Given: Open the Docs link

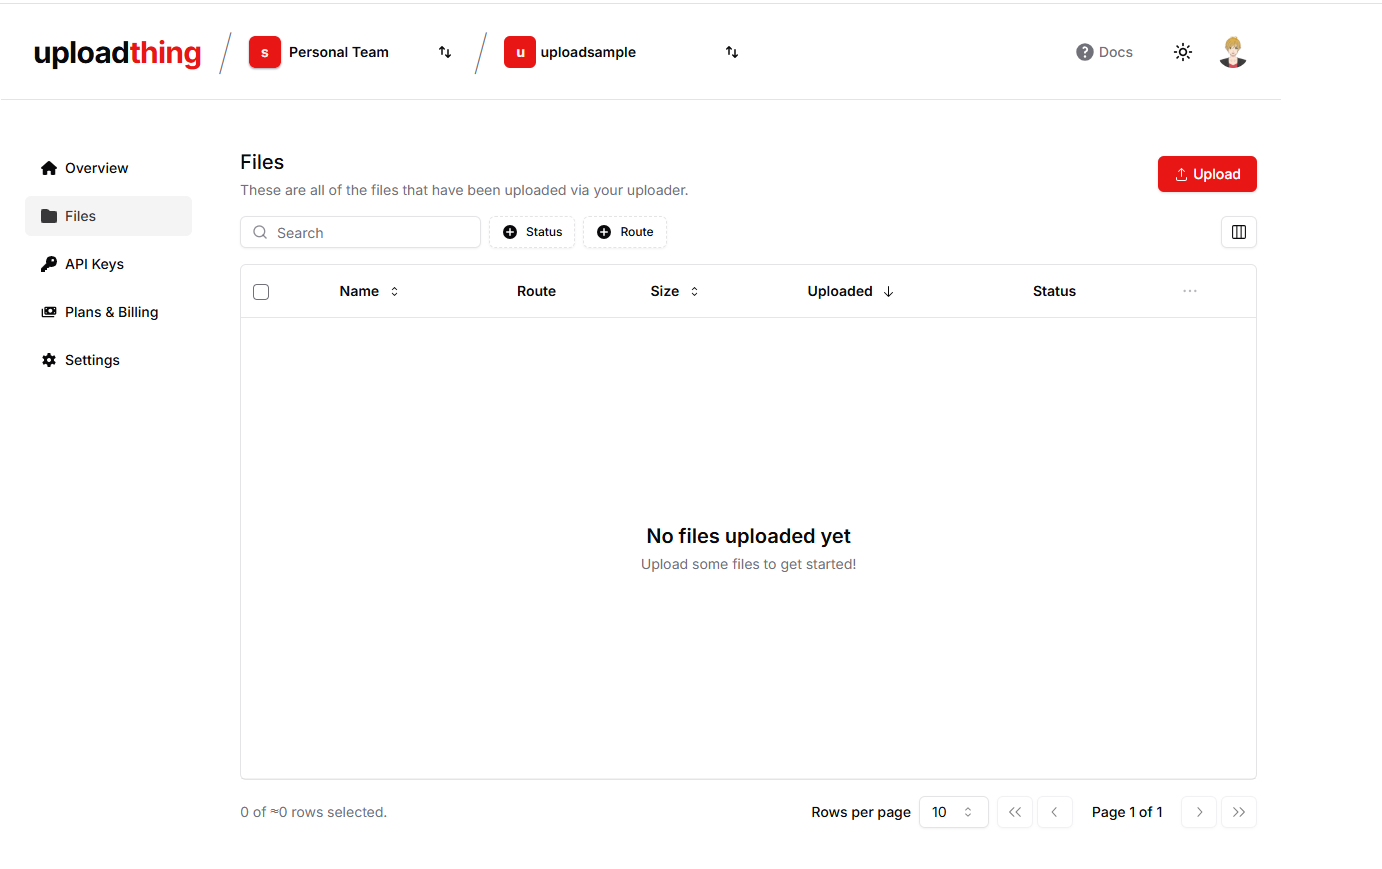Looking at the screenshot, I should pos(1104,52).
